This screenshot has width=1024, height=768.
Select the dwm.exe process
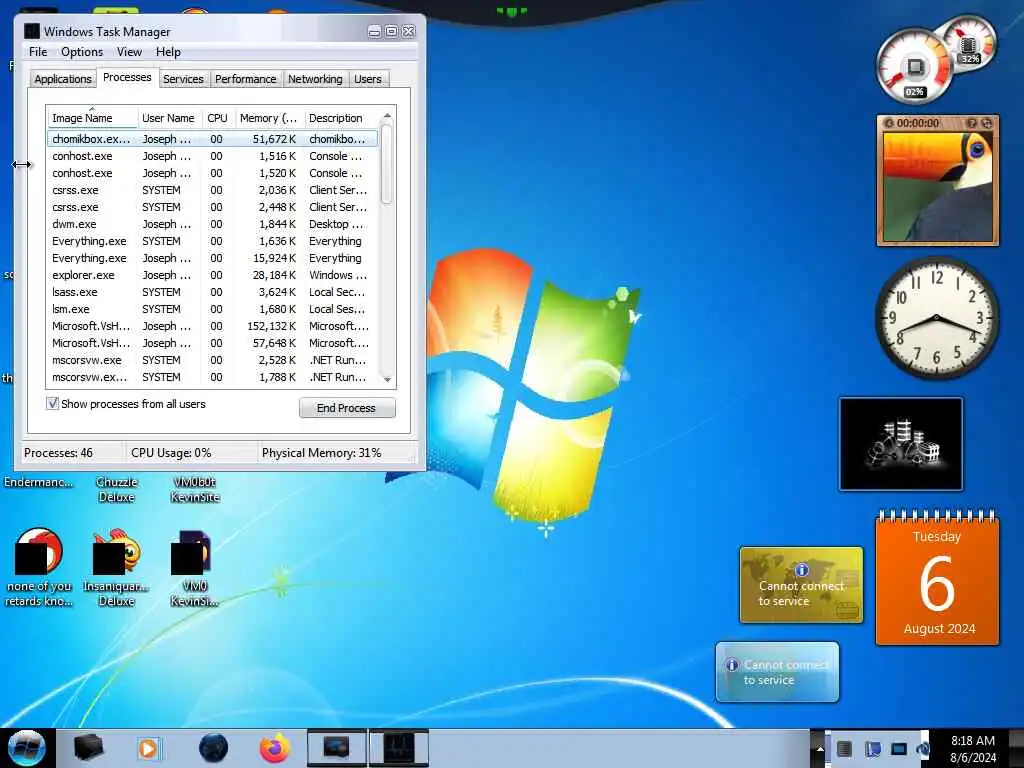pos(212,224)
